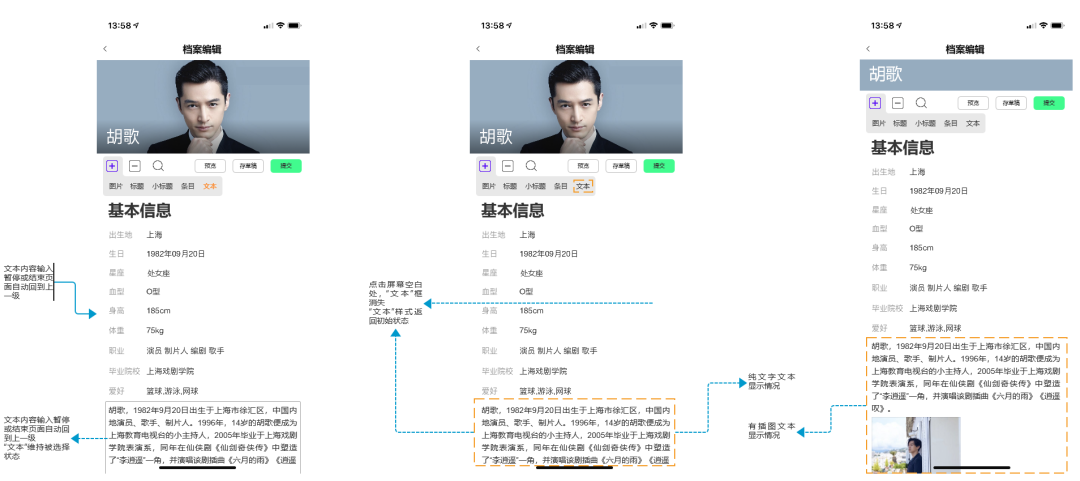Select the 图片 tab in the left mockup
This screenshot has height=481, width=1080.
coord(116,187)
